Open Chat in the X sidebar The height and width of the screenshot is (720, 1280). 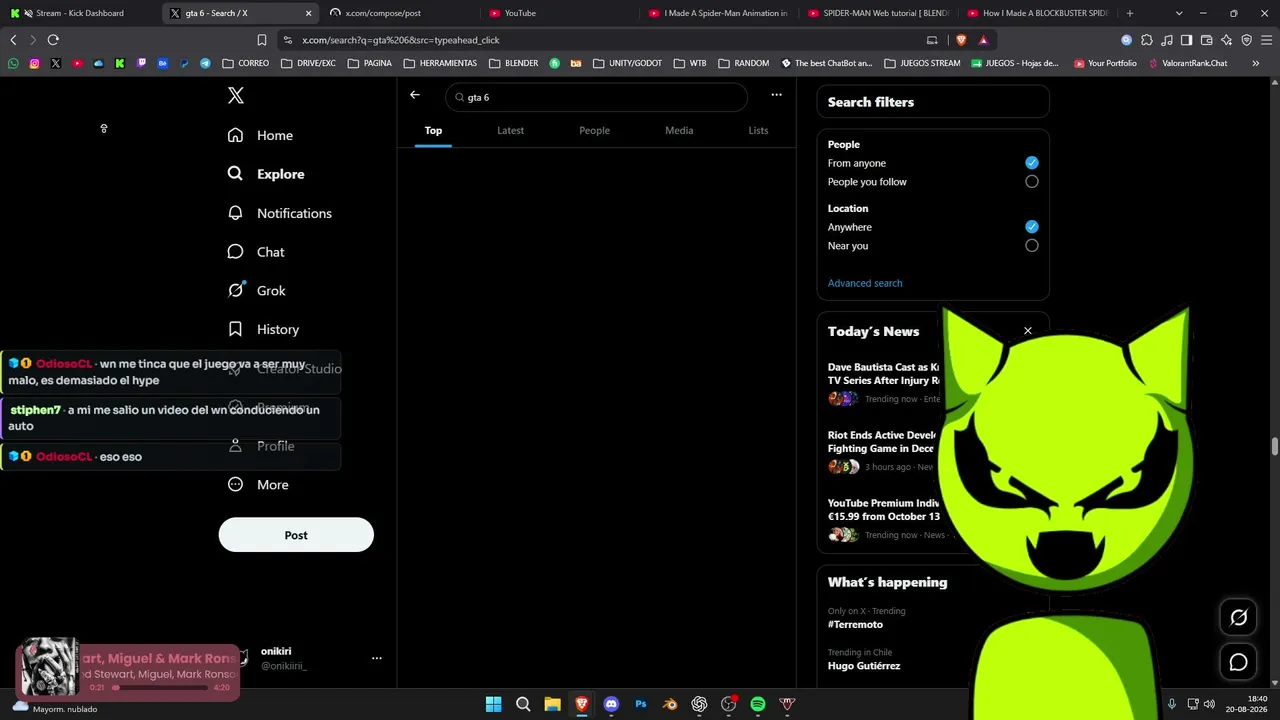(x=256, y=252)
